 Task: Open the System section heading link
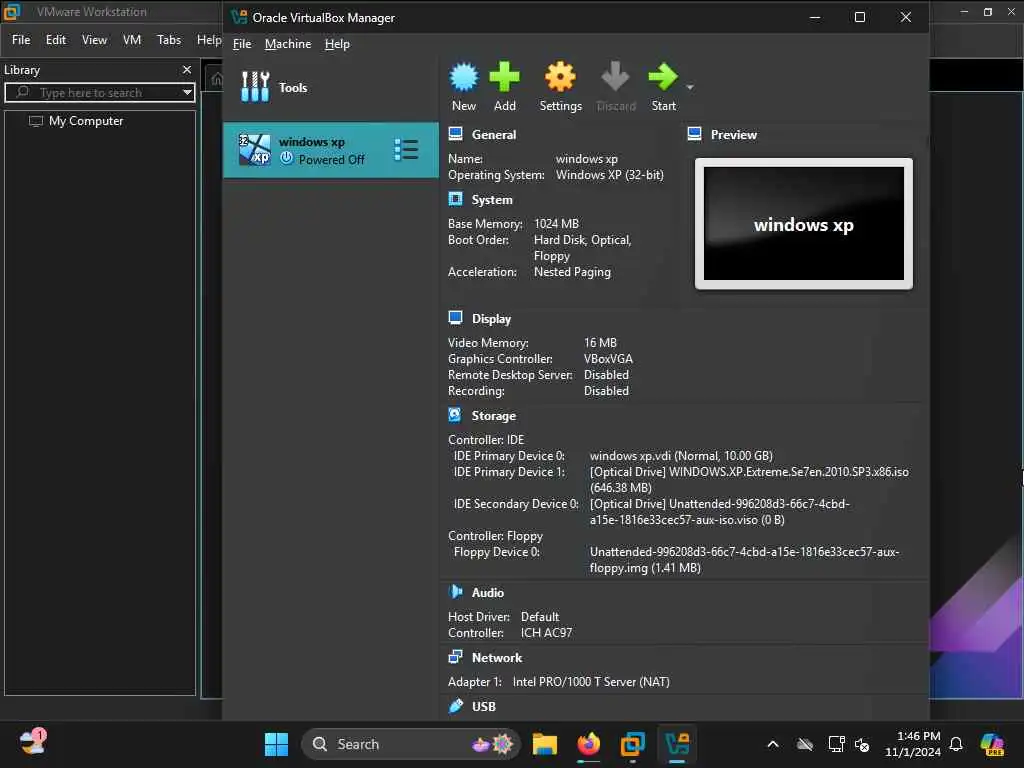point(492,200)
